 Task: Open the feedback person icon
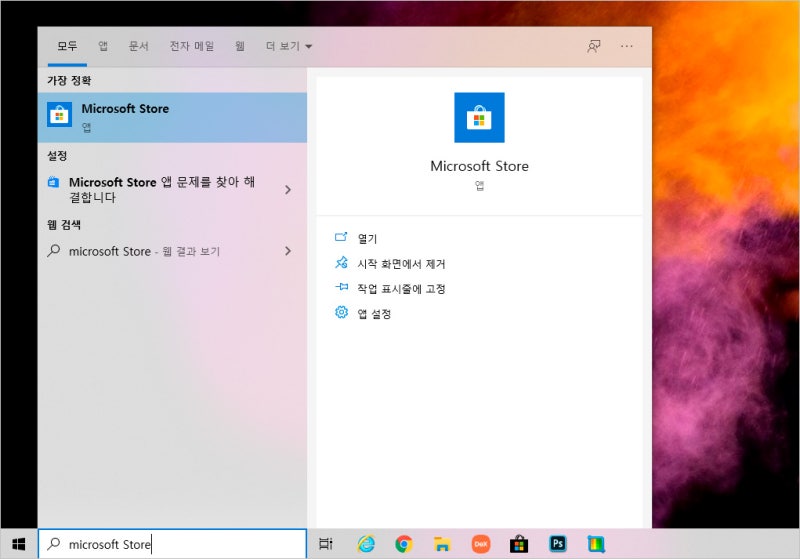[x=593, y=46]
